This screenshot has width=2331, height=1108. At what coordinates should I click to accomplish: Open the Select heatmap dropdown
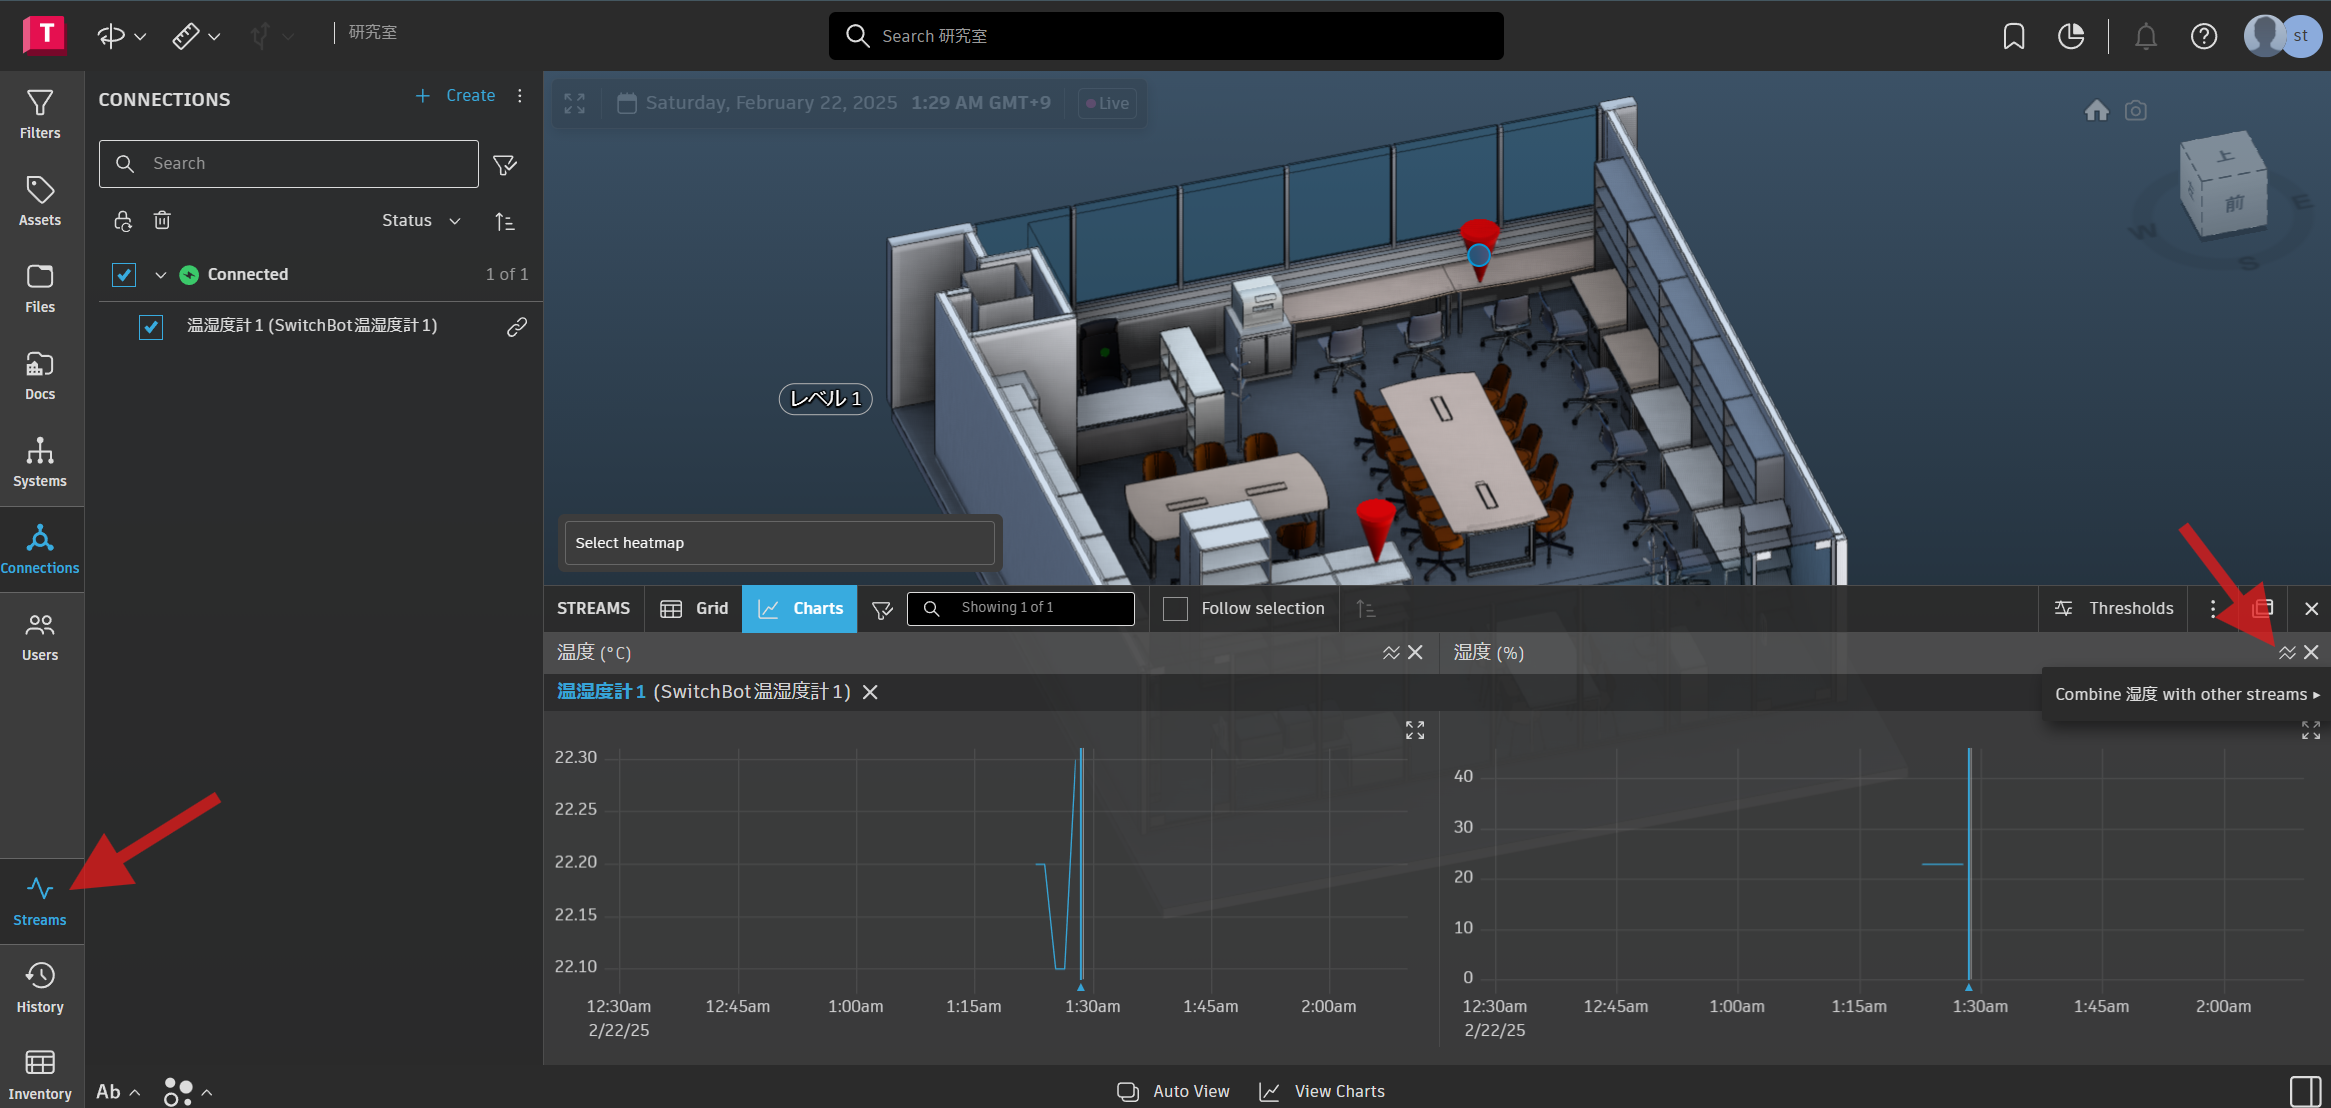pyautogui.click(x=779, y=543)
